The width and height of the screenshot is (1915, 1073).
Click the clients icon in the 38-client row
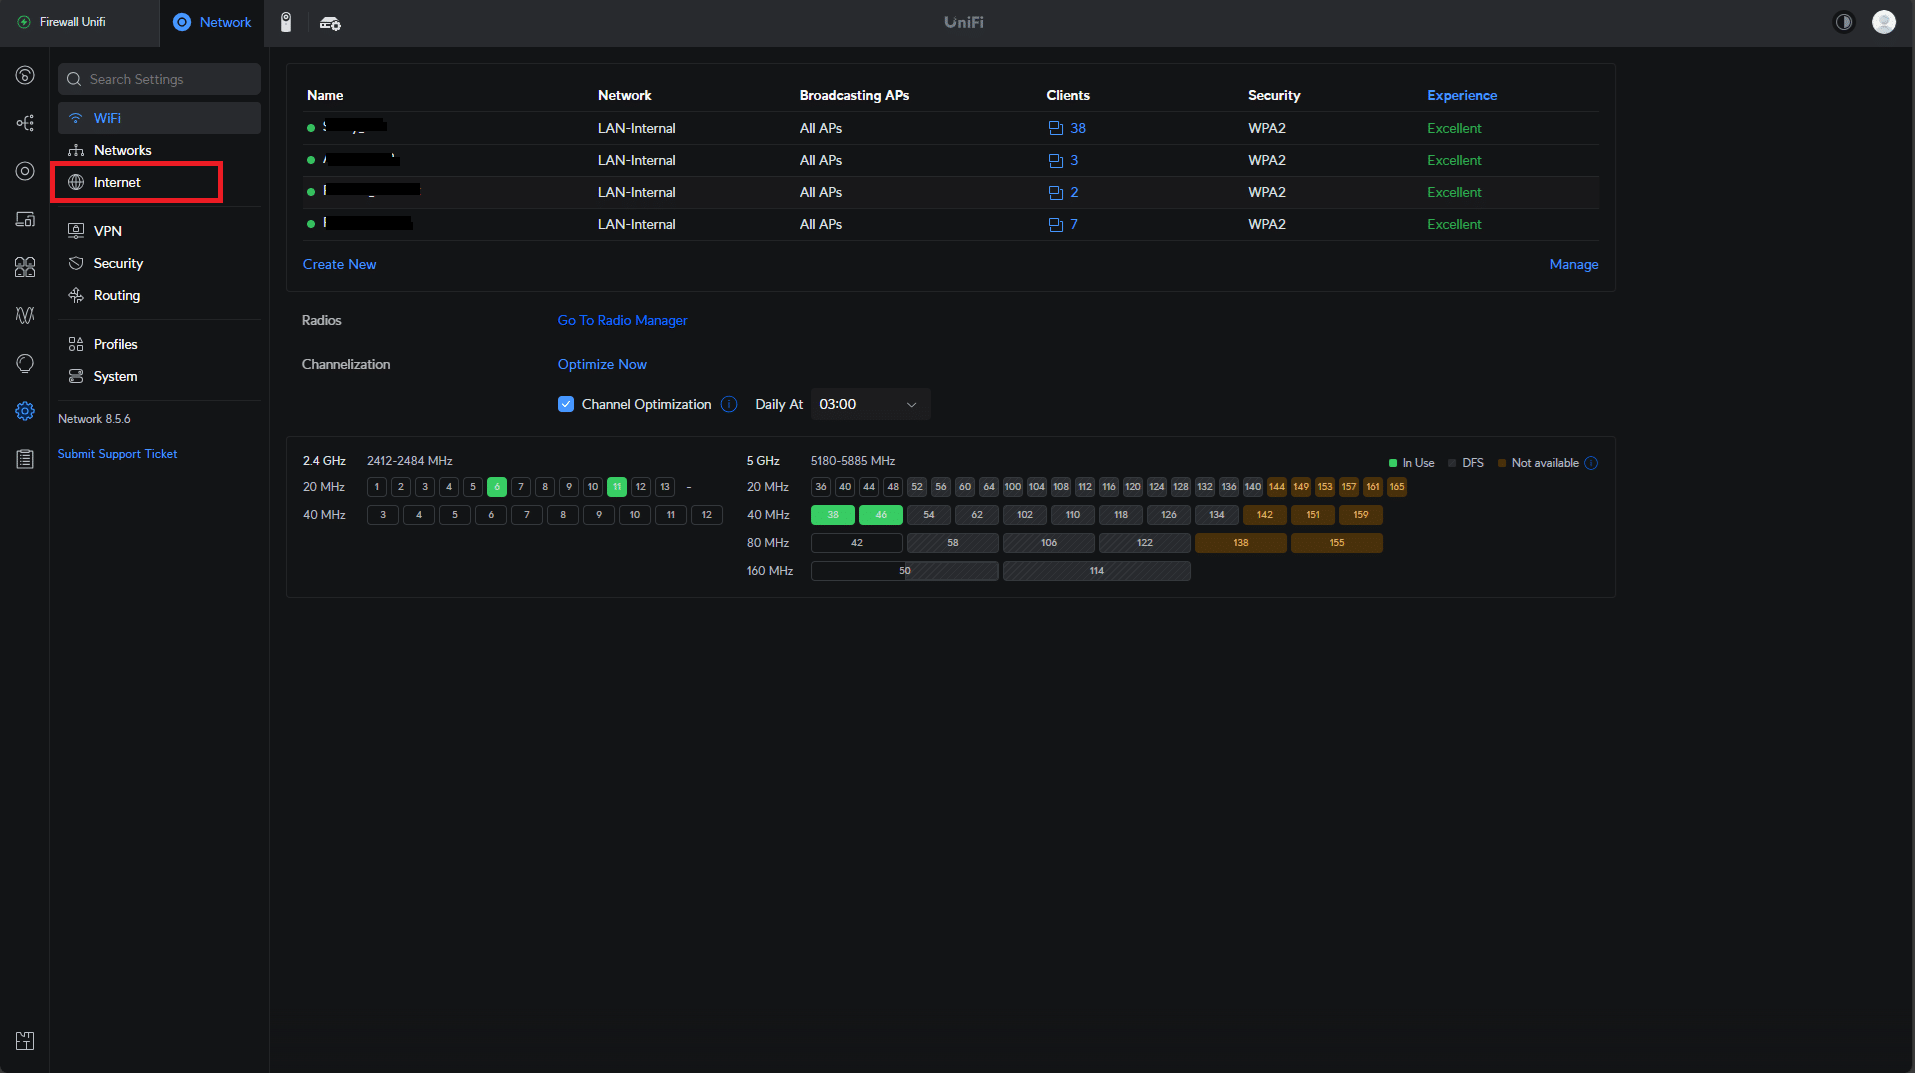click(x=1055, y=128)
